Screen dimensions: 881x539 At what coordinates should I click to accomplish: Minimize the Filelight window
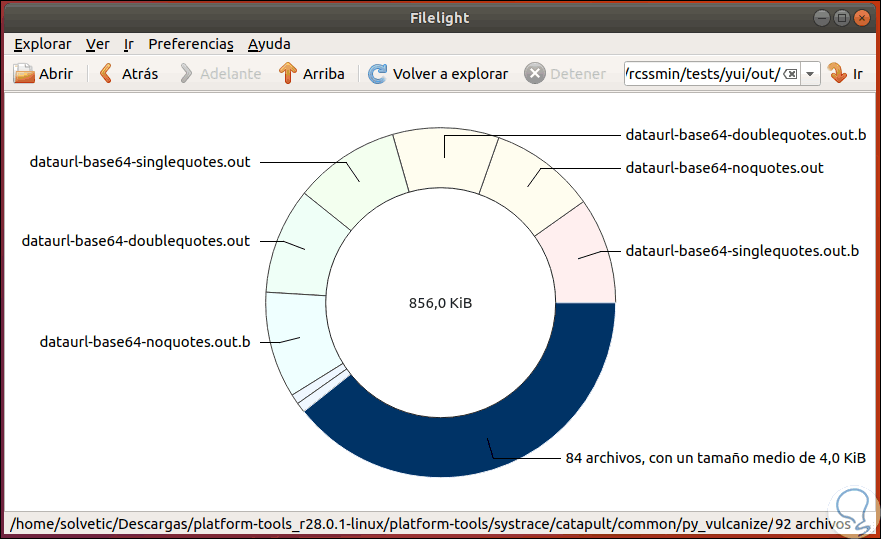click(822, 18)
